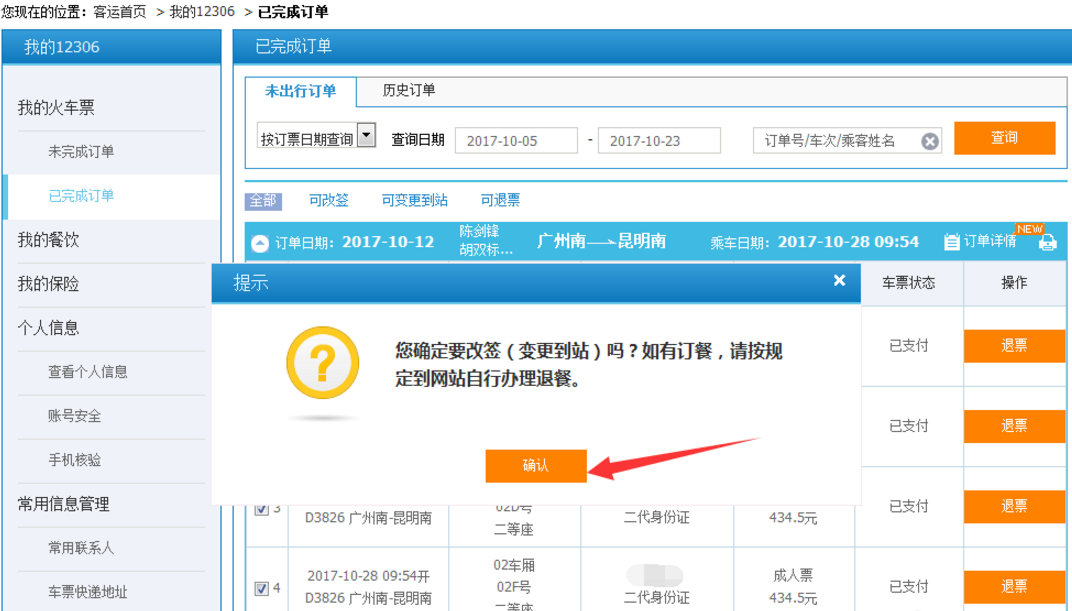Click the 确认 button in the dialog
This screenshot has width=1072, height=611.
(536, 466)
